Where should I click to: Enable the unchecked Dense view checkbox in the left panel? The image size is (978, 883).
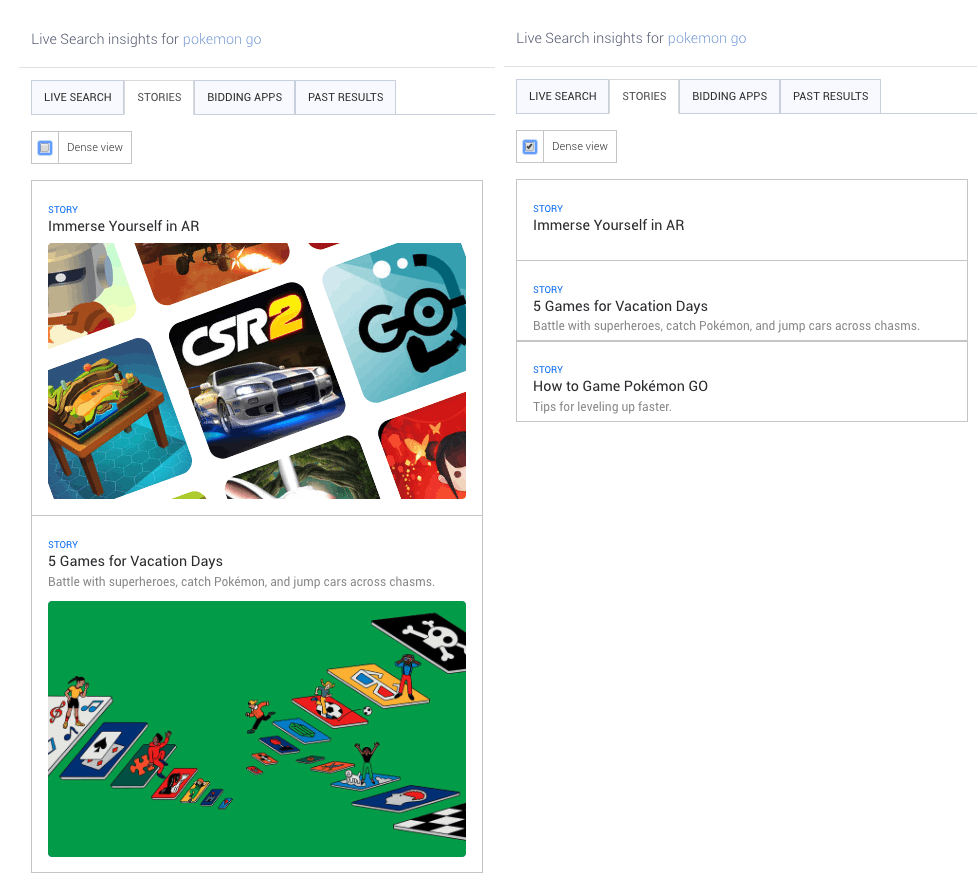click(45, 148)
